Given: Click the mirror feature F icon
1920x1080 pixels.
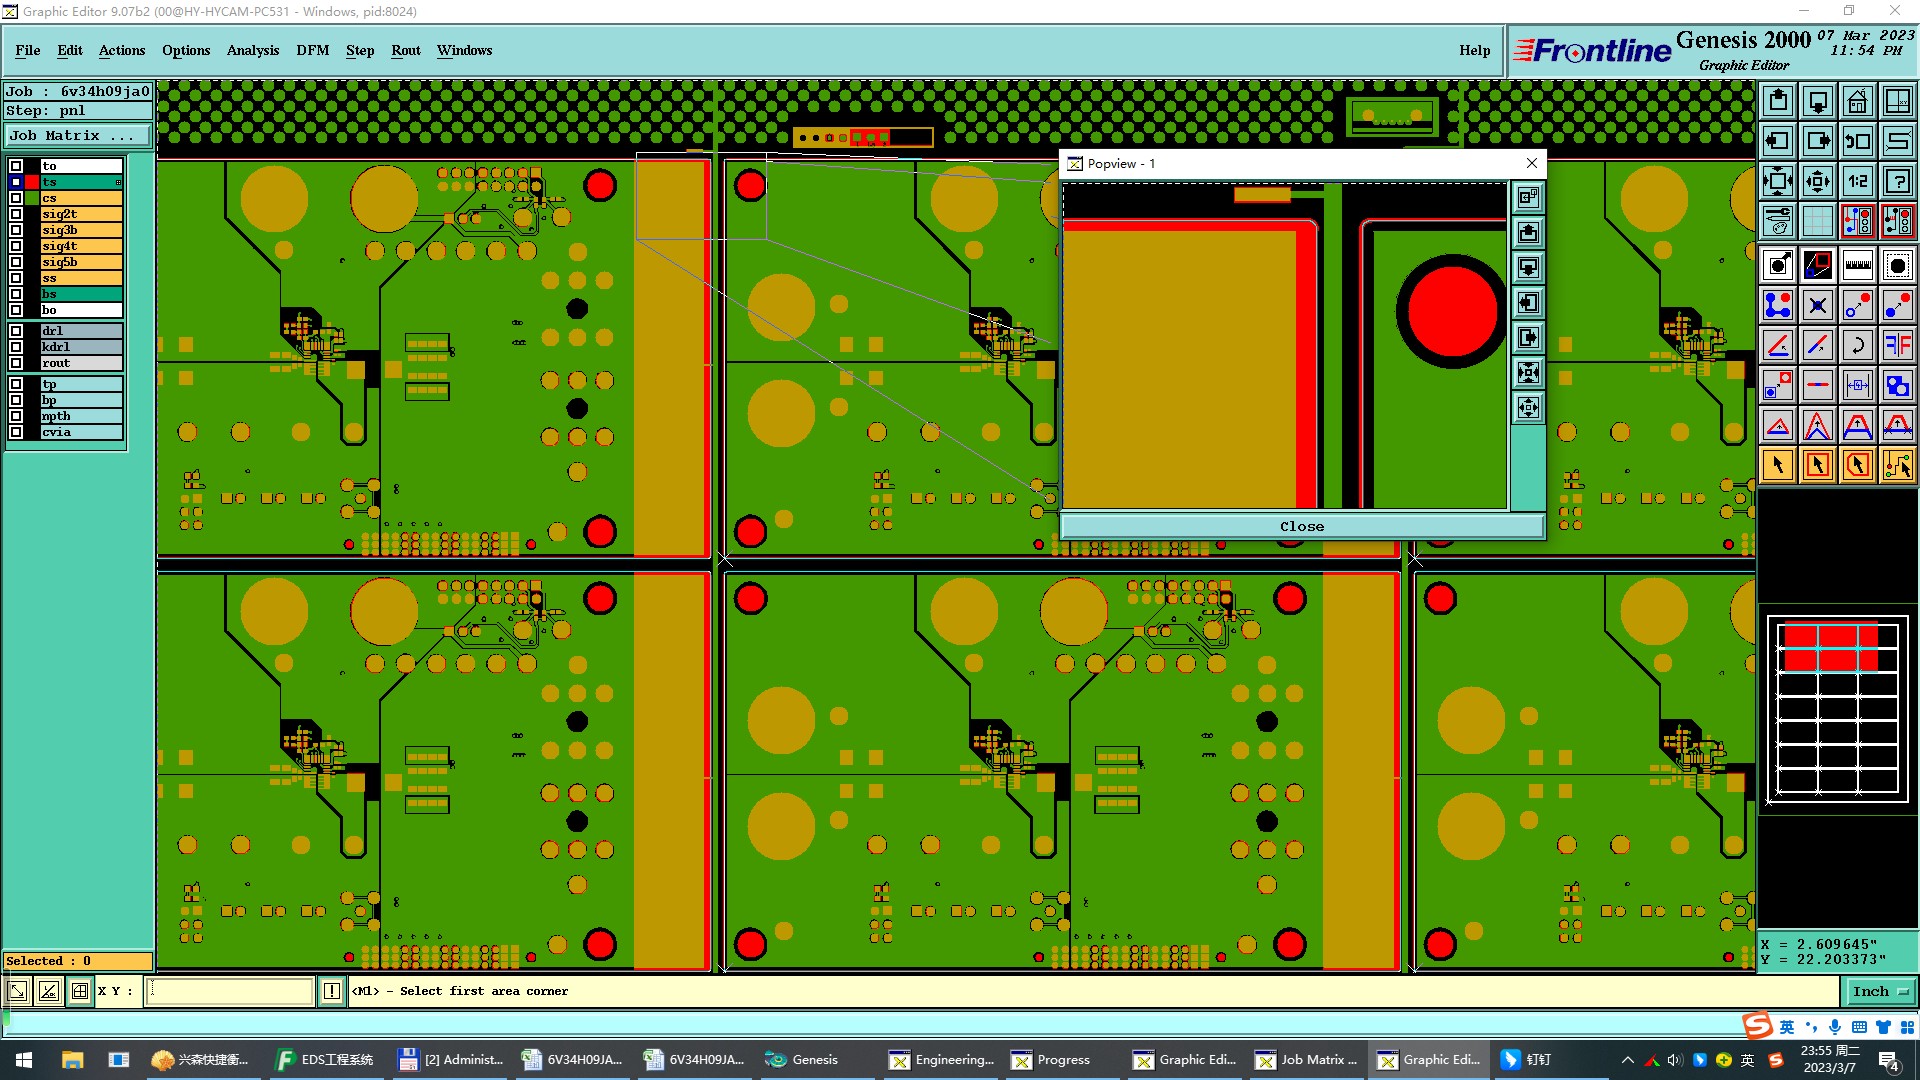Looking at the screenshot, I should pyautogui.click(x=1897, y=345).
